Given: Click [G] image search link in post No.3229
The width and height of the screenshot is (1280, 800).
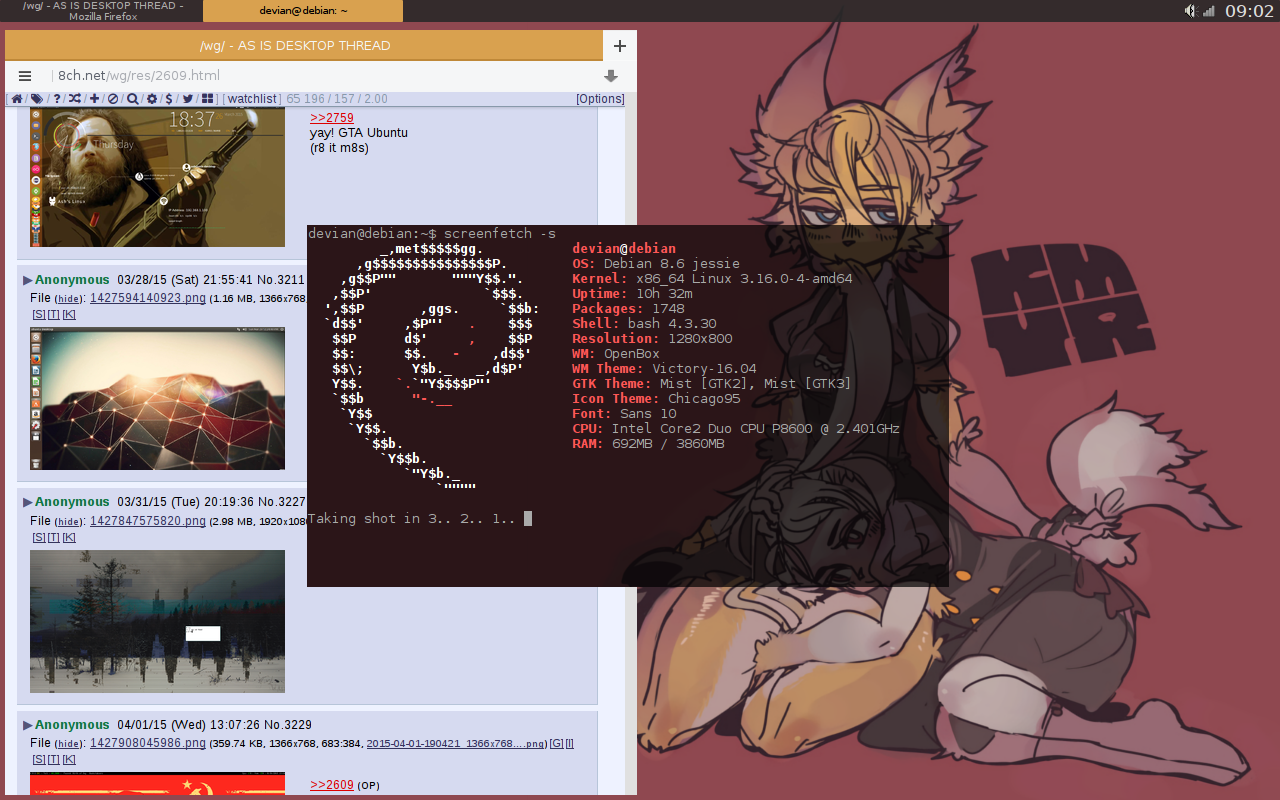Looking at the screenshot, I should pyautogui.click(x=556, y=744).
